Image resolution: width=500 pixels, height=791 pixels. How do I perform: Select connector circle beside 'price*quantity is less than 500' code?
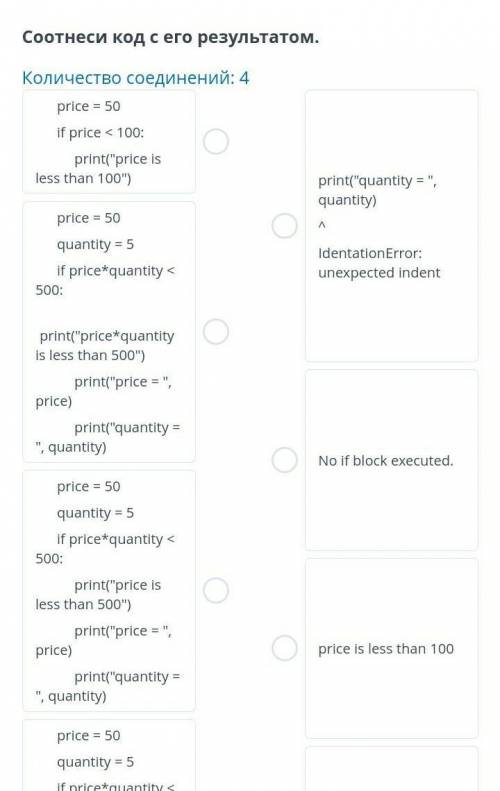point(216,331)
